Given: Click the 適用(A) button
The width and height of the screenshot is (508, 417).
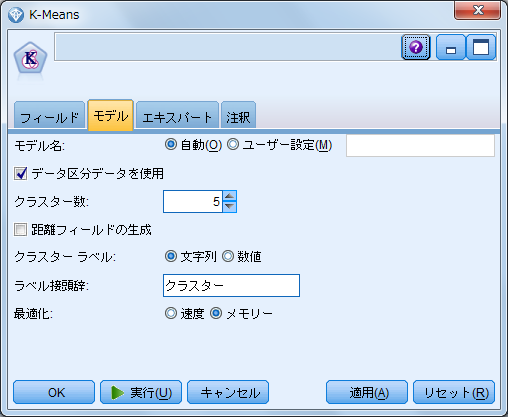Looking at the screenshot, I should click(367, 392).
